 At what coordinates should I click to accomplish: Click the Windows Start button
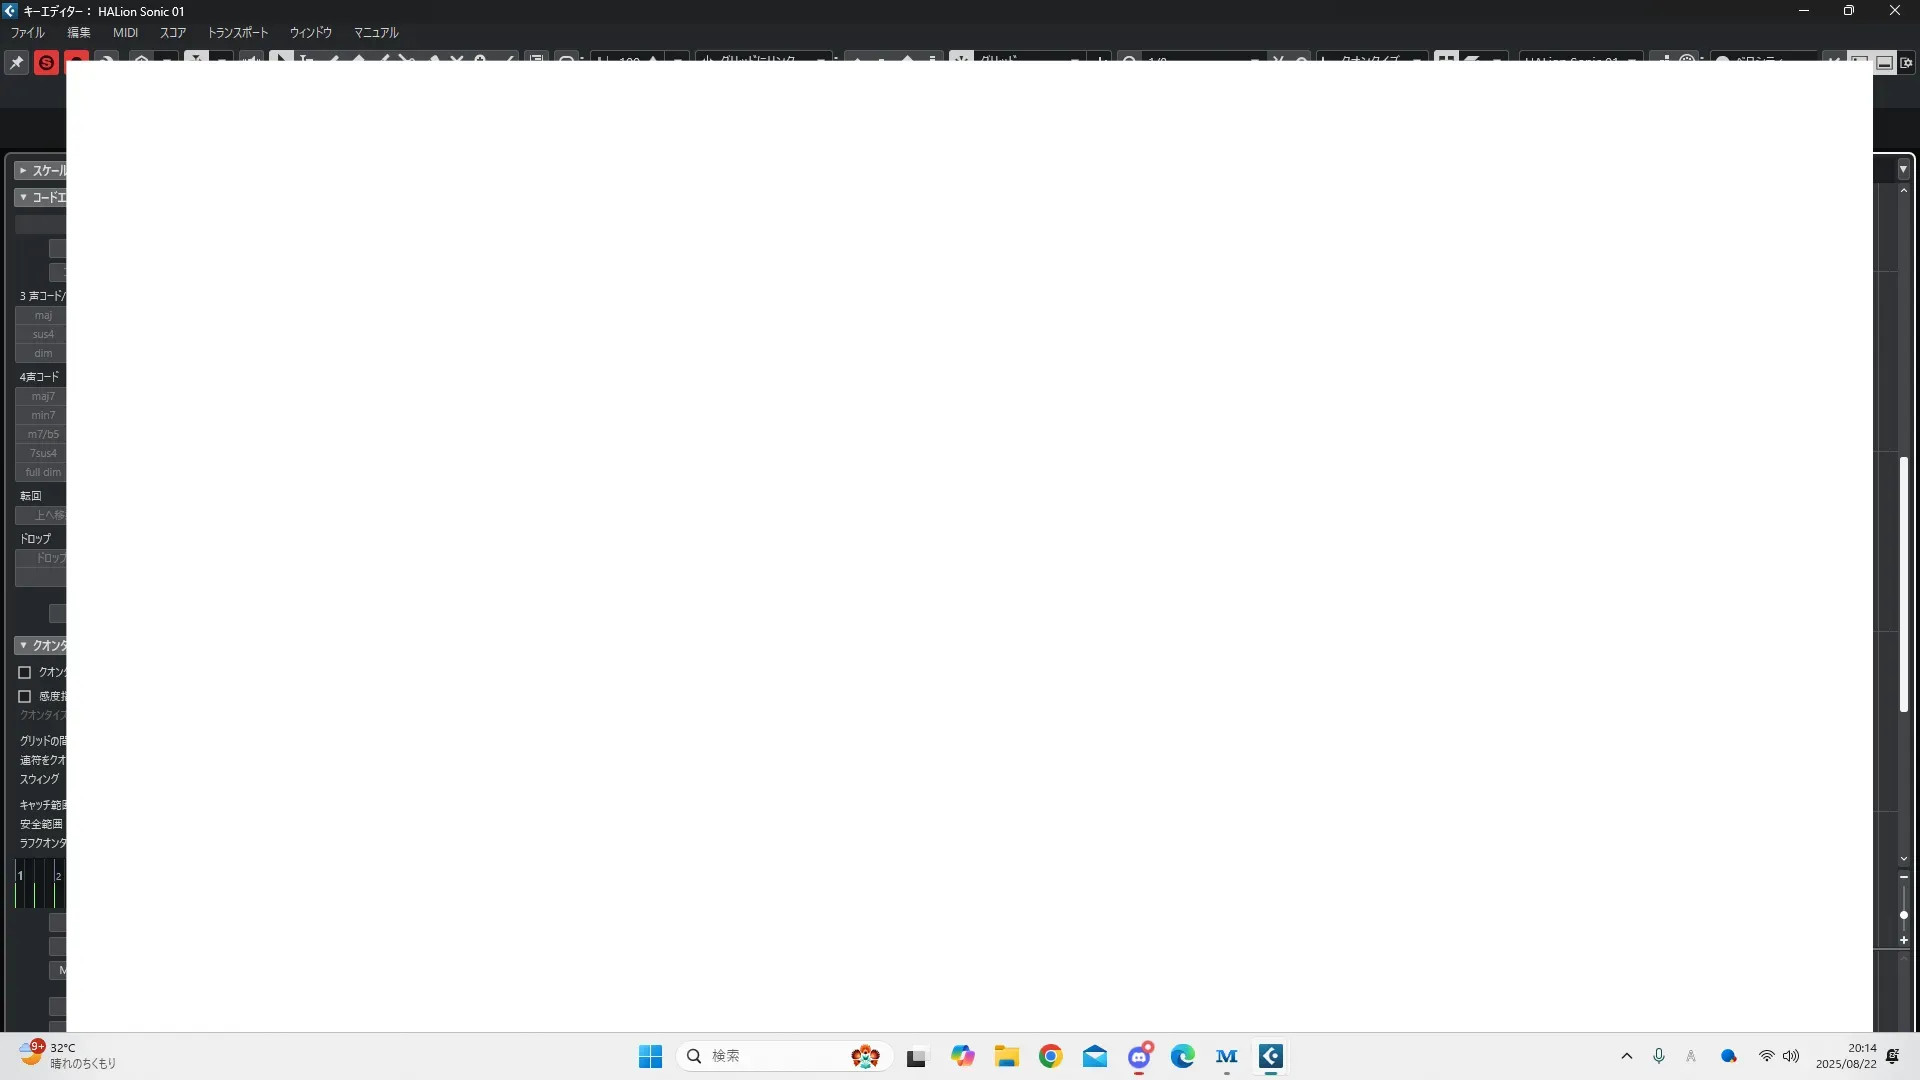pos(650,1056)
